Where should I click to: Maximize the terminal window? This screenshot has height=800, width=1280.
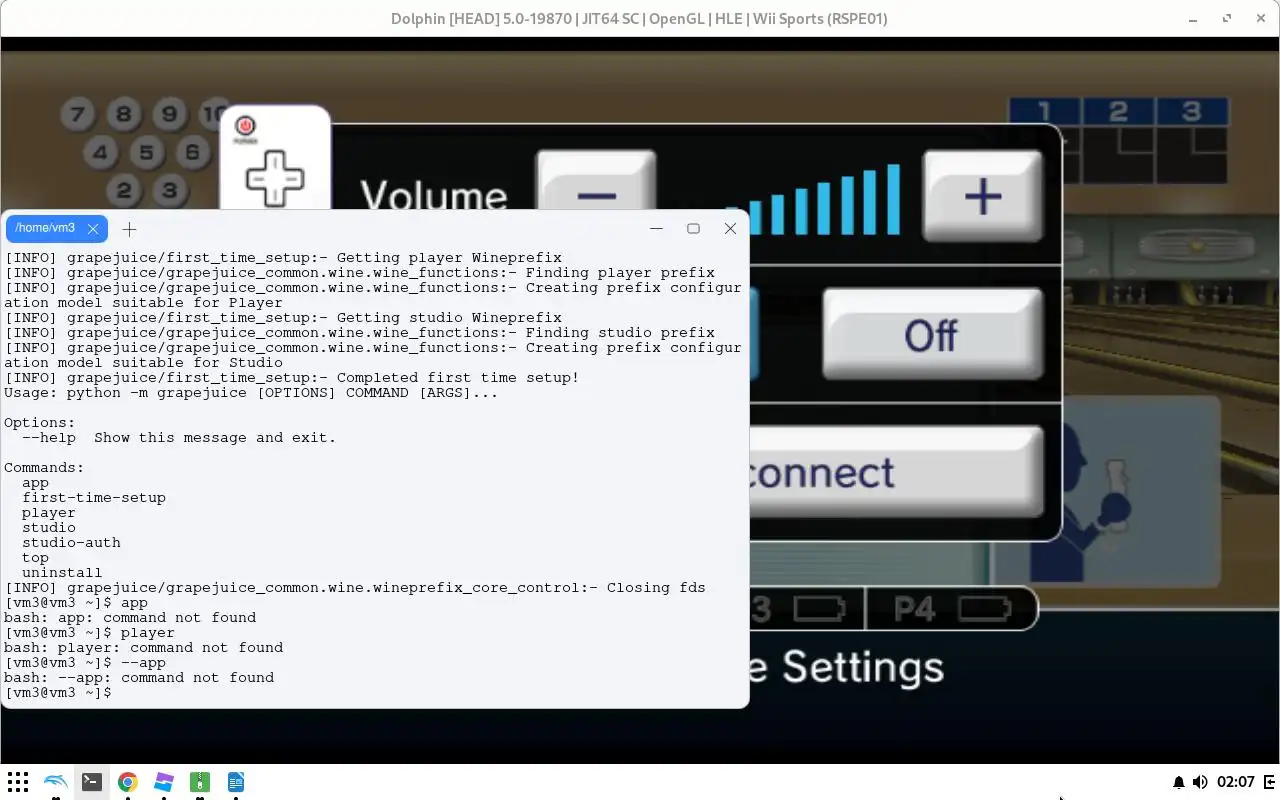point(693,228)
